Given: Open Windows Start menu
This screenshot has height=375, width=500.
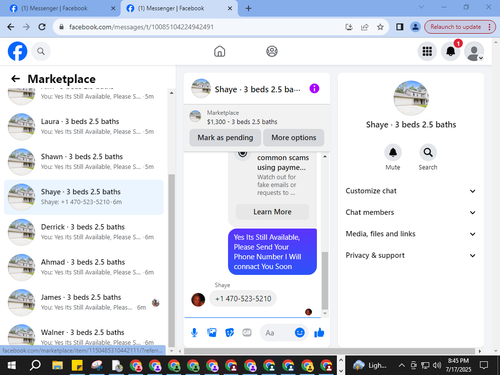Looking at the screenshot, I should coord(12,365).
